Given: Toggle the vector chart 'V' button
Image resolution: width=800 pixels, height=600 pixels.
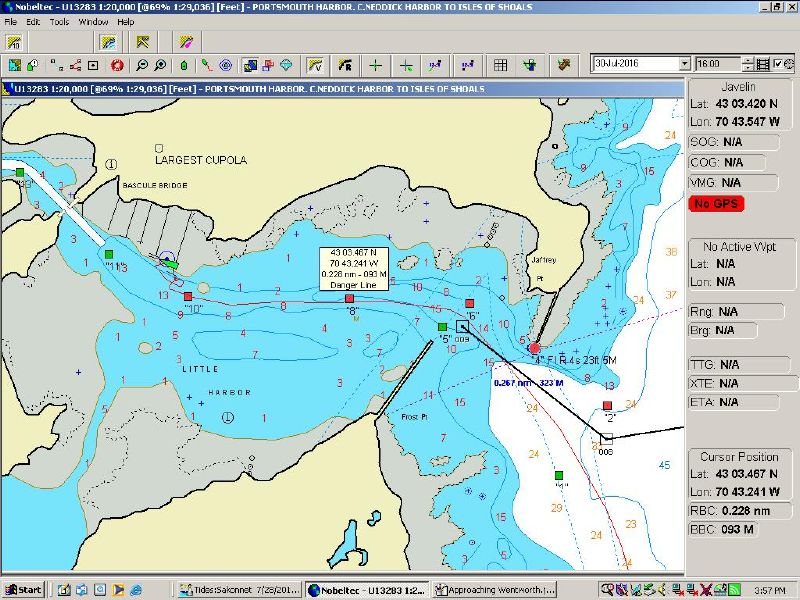Looking at the screenshot, I should coord(315,65).
